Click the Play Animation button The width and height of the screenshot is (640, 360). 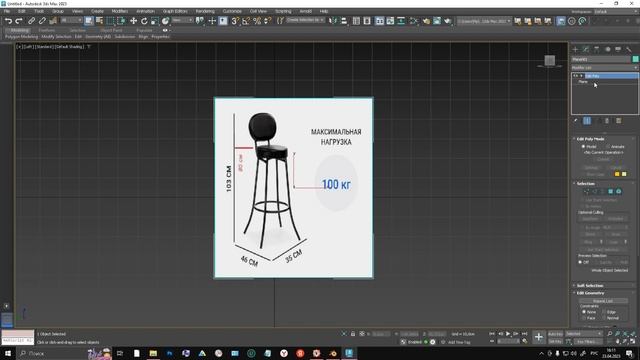[508, 334]
